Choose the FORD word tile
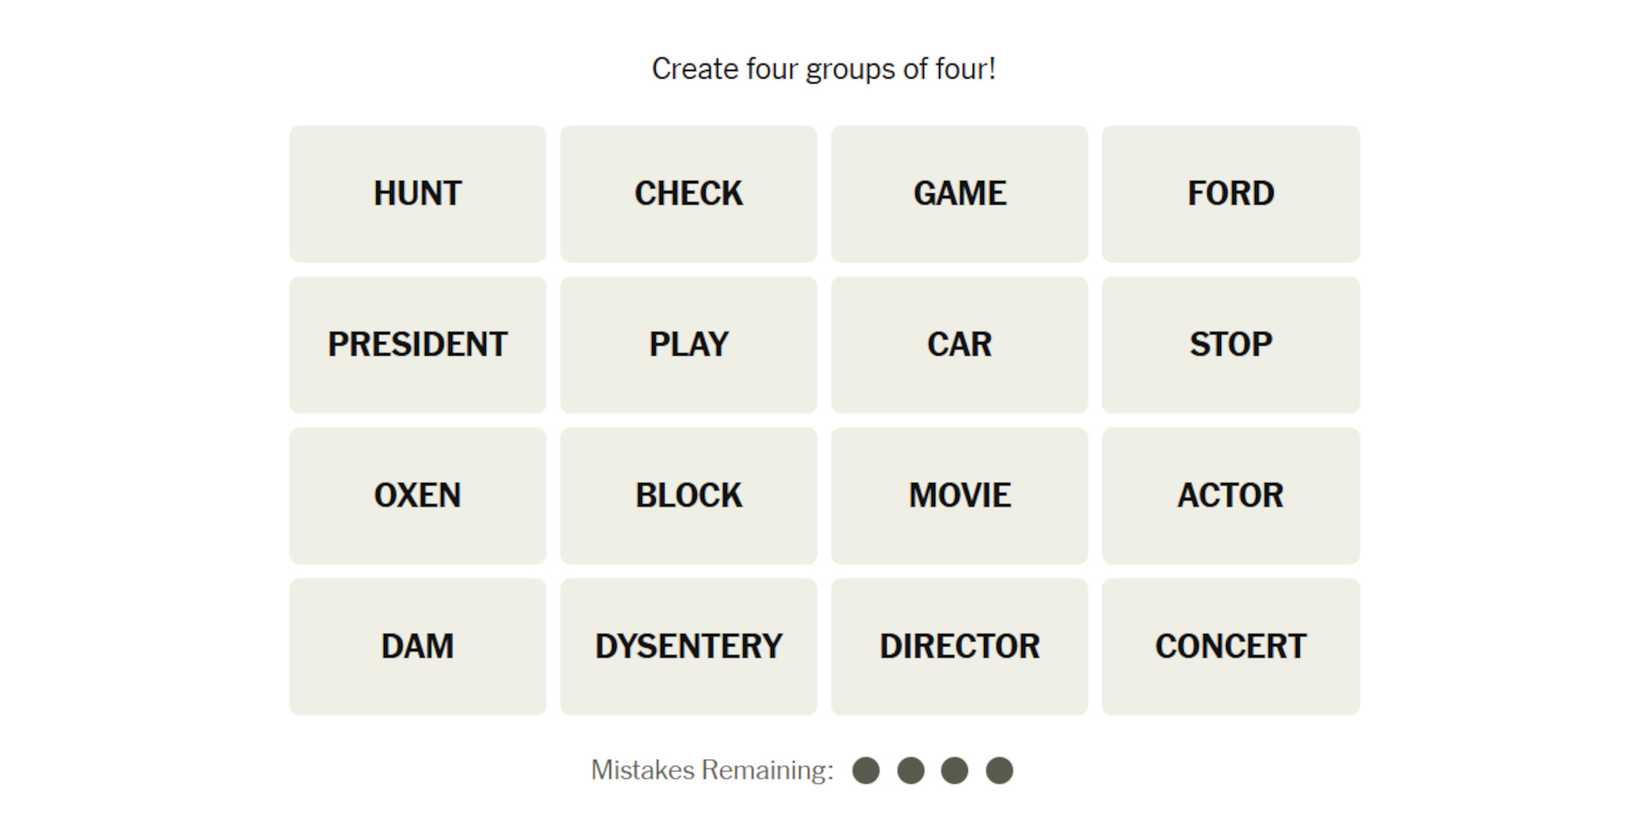Screen dimensions: 1650x825 point(1230,194)
